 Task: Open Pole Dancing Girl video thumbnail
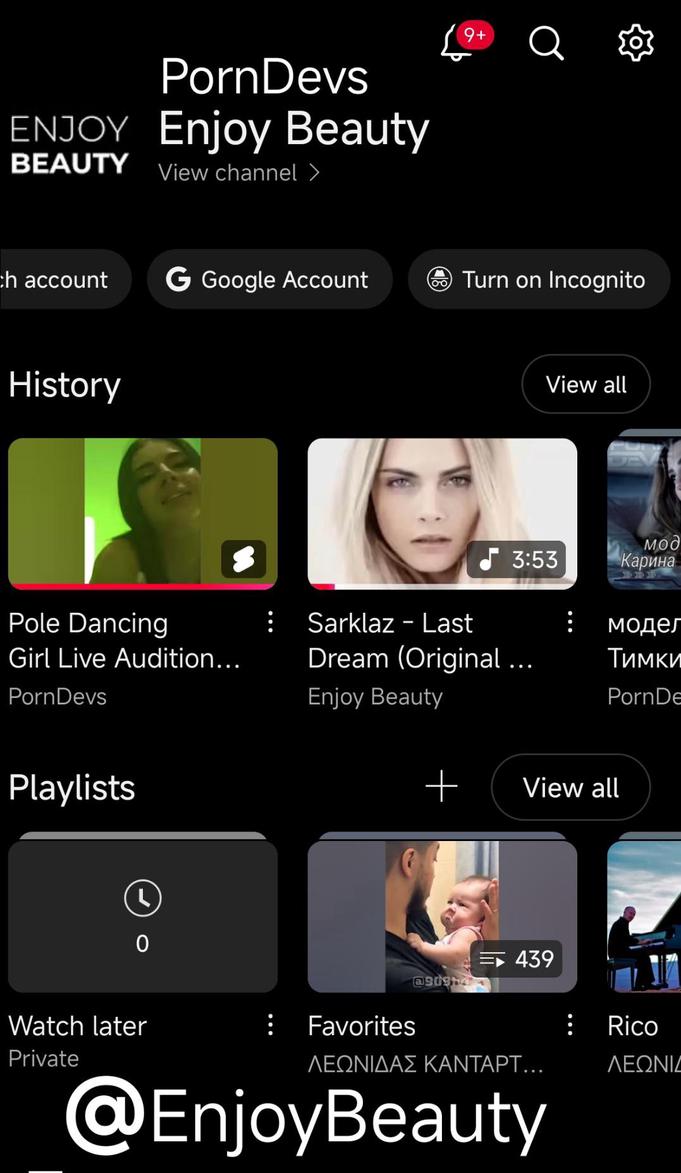[142, 513]
